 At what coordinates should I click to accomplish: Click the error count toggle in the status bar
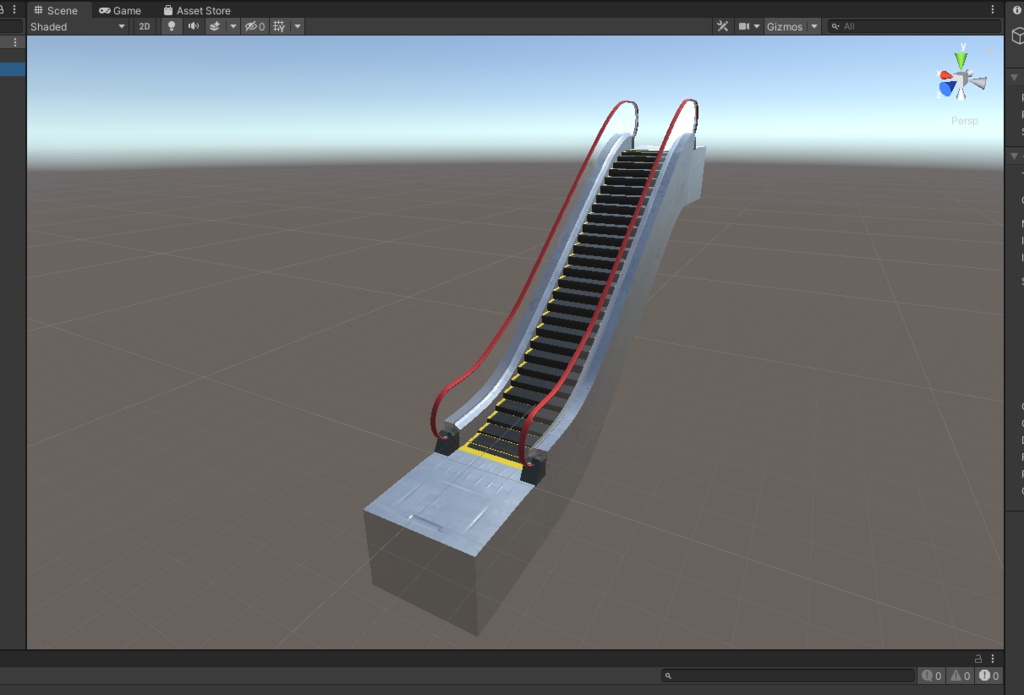[x=987, y=676]
